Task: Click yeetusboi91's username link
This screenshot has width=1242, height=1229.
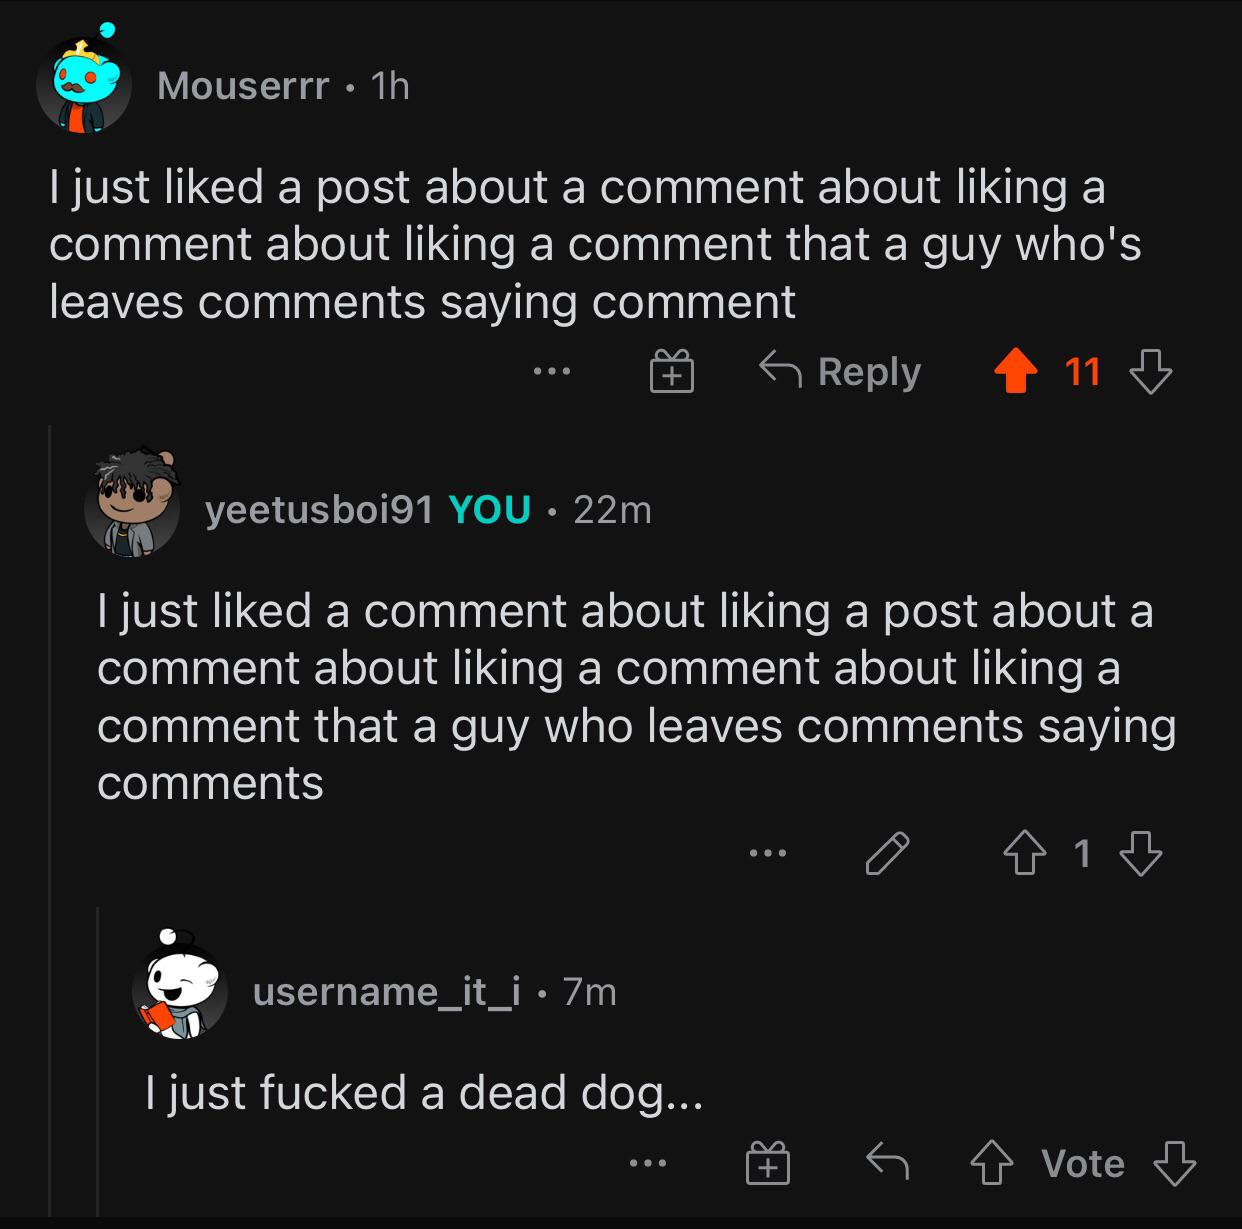Action: coord(318,512)
